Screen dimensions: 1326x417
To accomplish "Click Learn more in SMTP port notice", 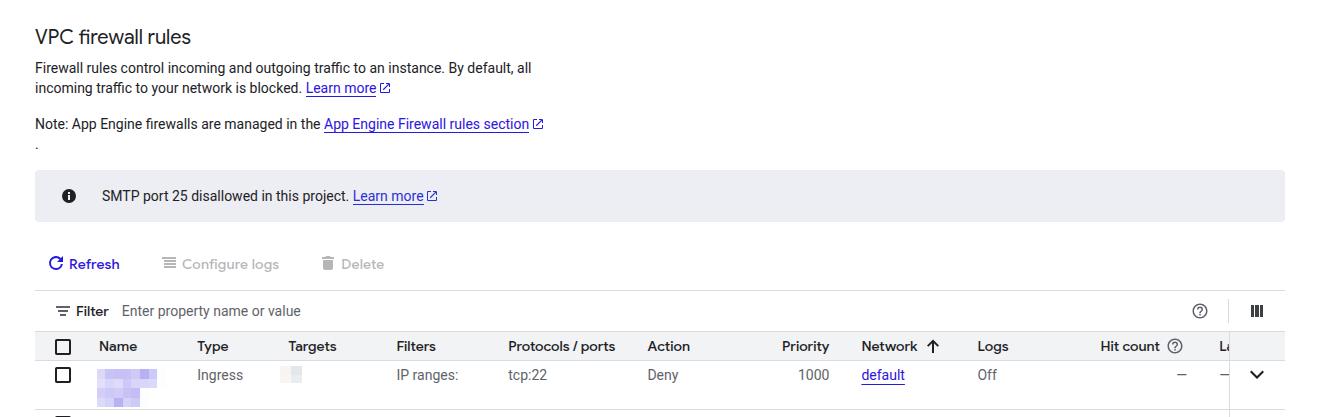I will [388, 196].
